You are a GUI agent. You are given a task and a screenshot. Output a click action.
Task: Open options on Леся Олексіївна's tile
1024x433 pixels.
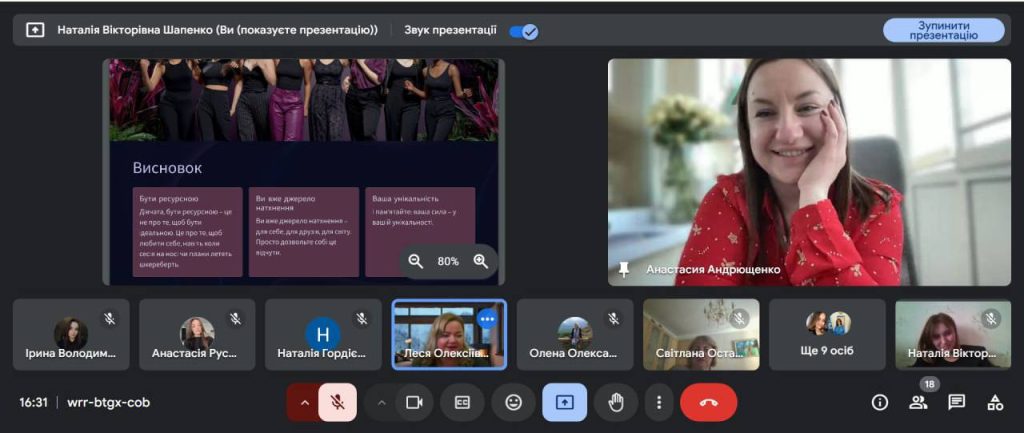(x=487, y=319)
